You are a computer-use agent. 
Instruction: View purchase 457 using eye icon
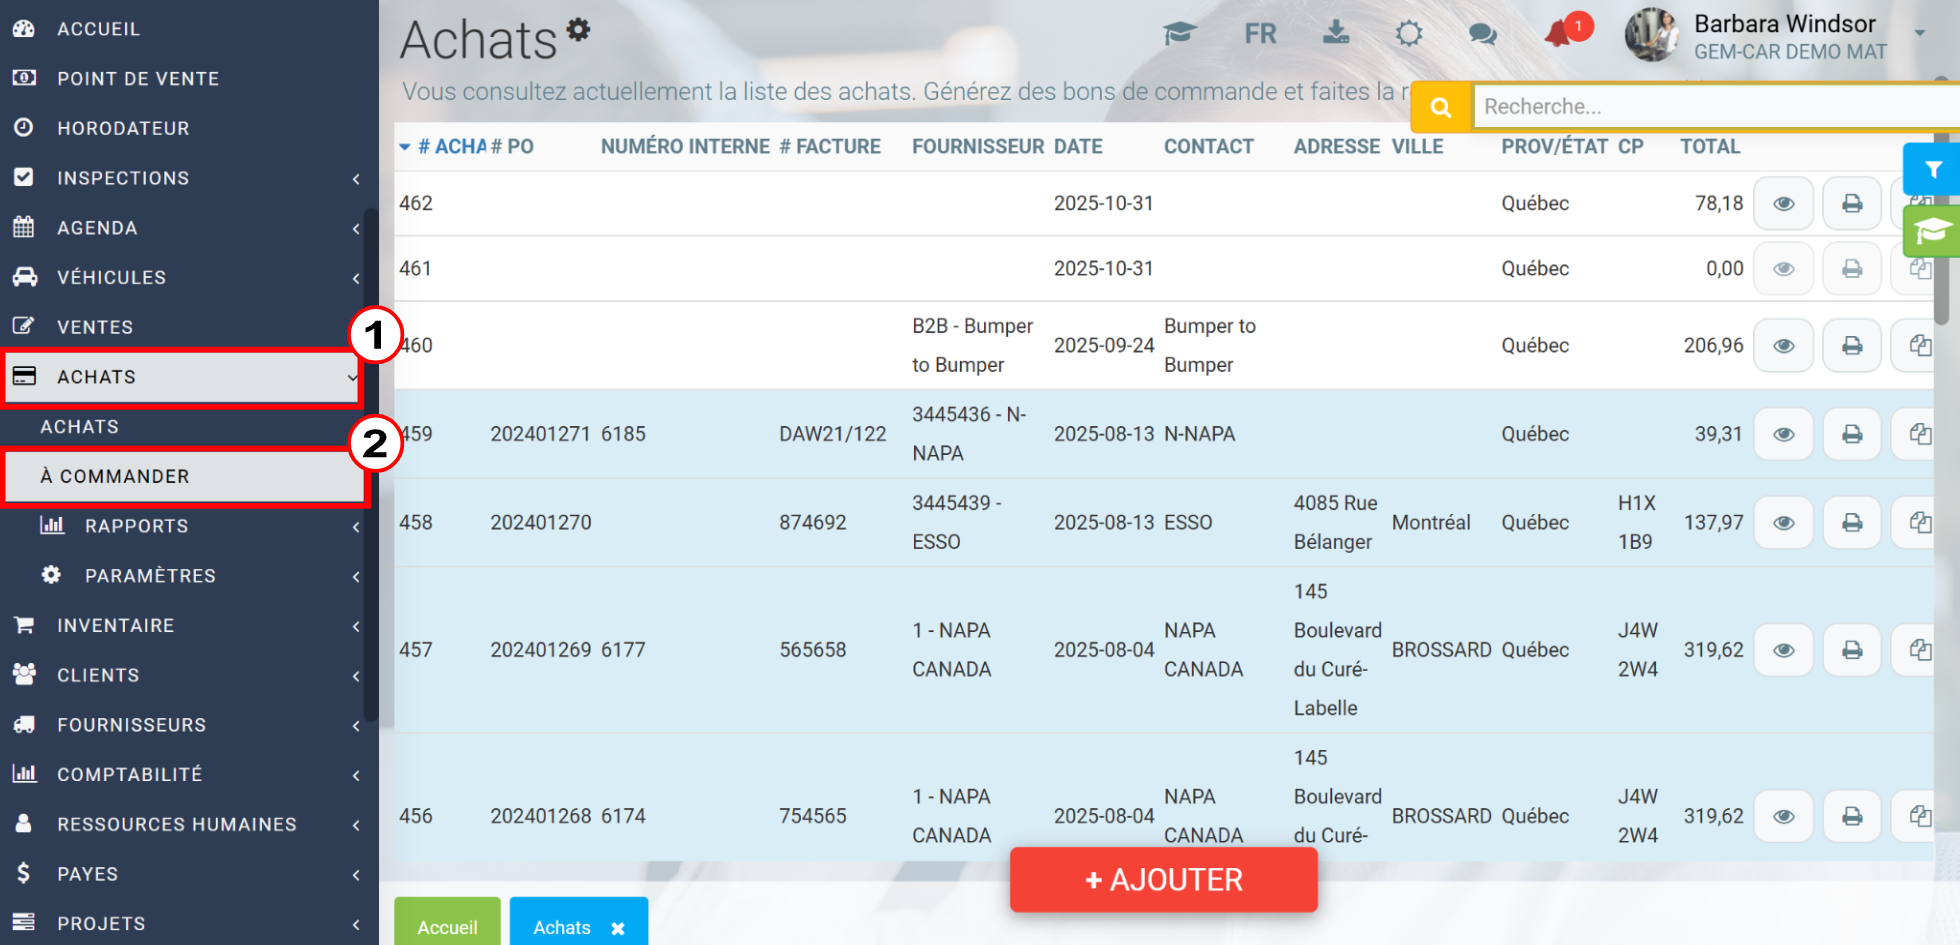pyautogui.click(x=1783, y=650)
